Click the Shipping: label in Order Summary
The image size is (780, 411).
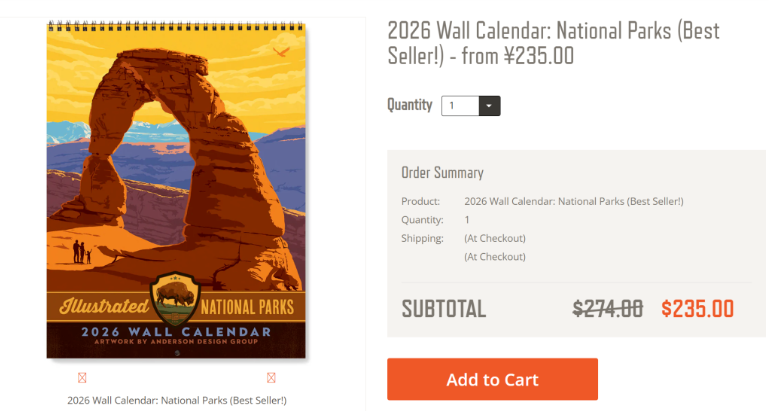422,238
